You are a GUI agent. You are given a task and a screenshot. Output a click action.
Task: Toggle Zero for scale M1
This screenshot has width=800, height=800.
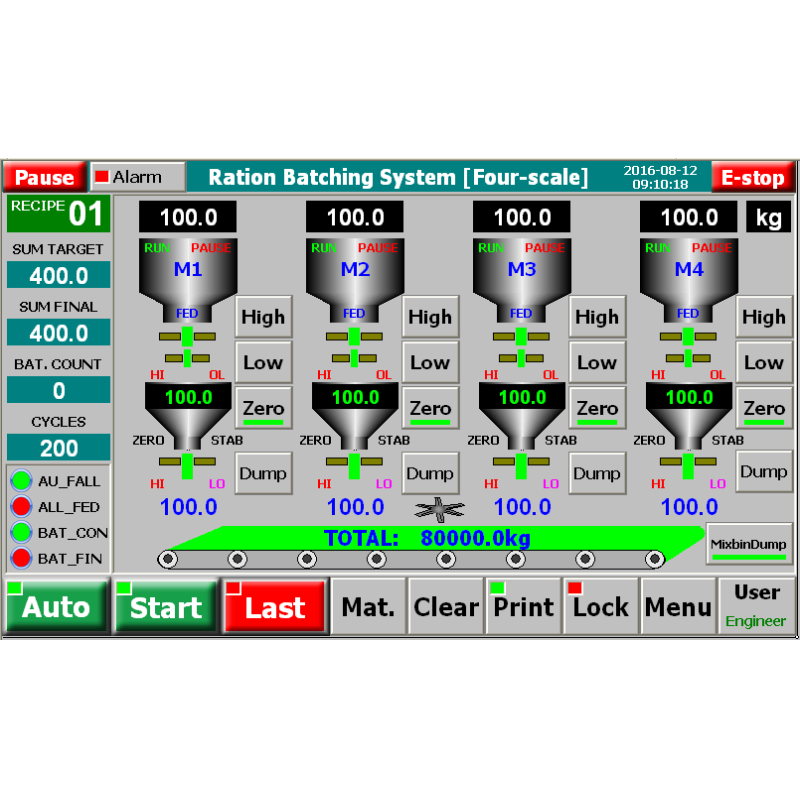[263, 408]
